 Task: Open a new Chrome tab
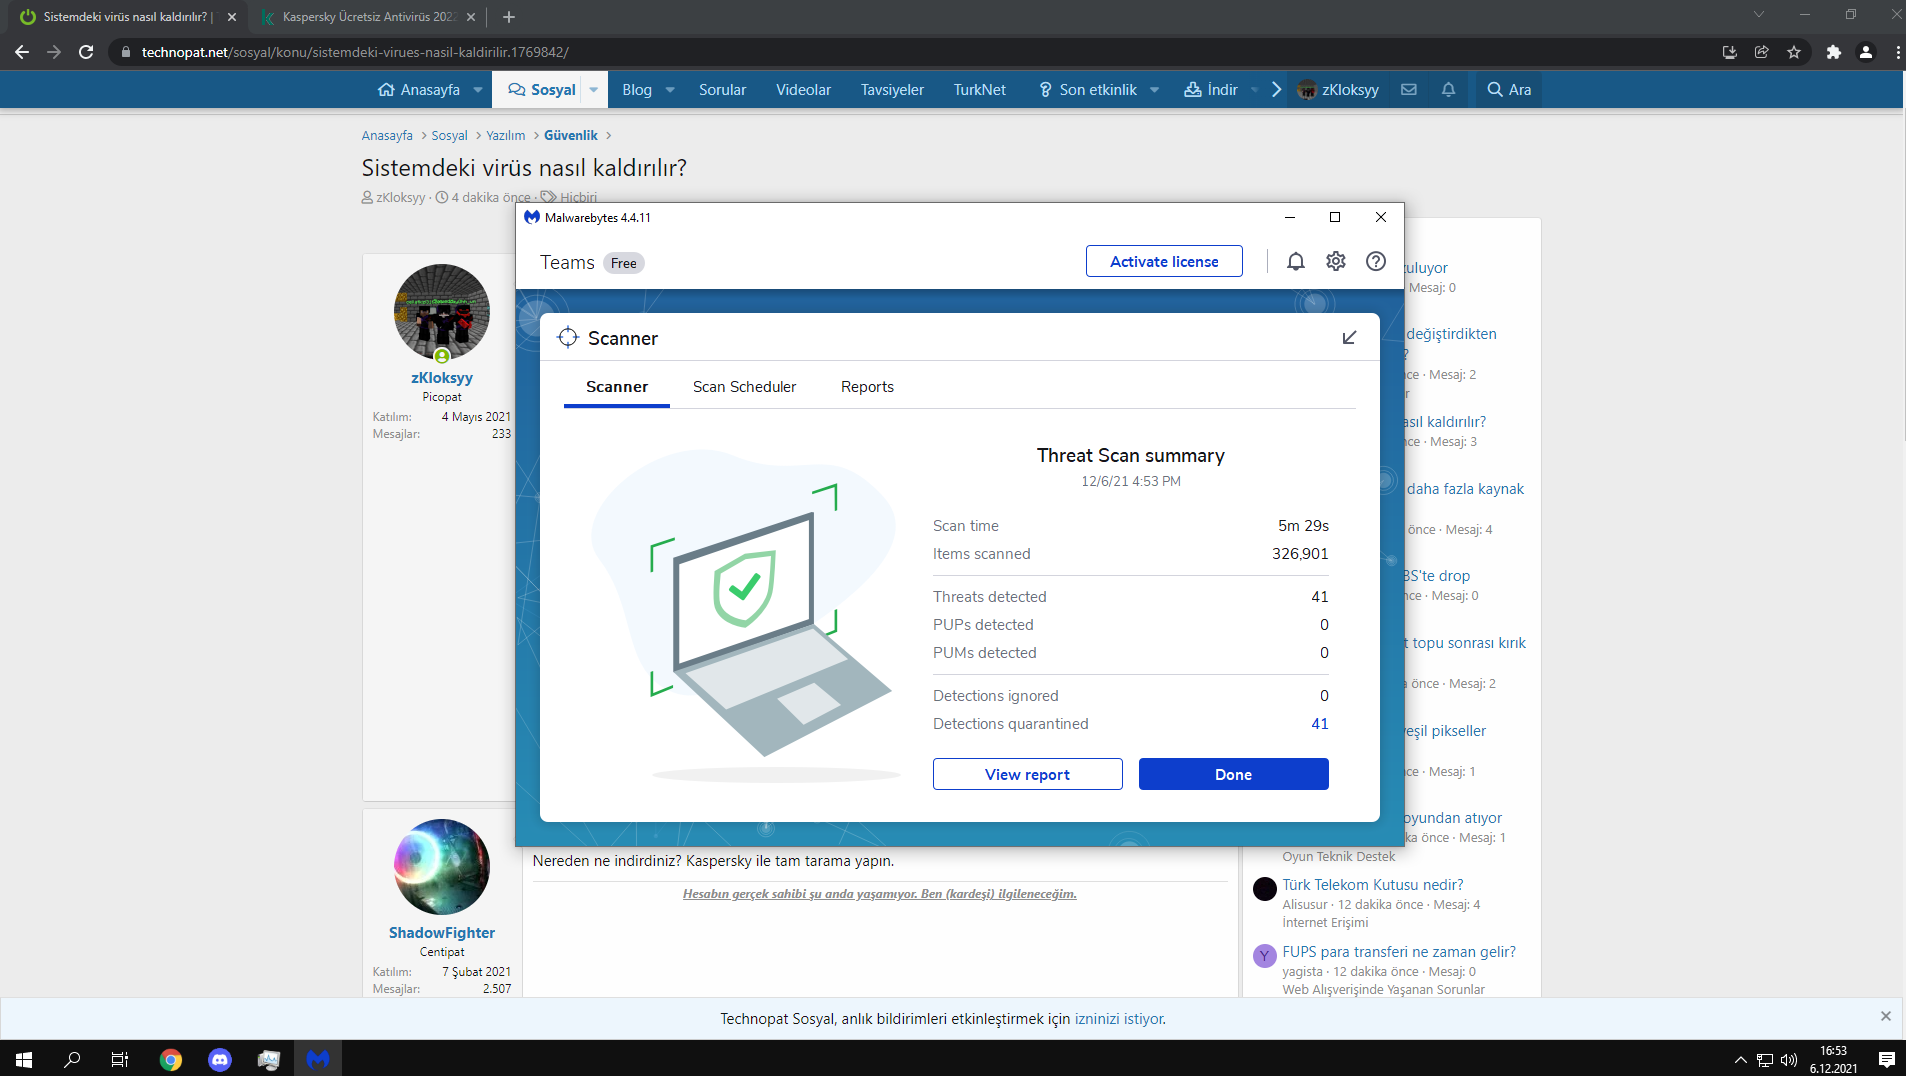pos(509,17)
